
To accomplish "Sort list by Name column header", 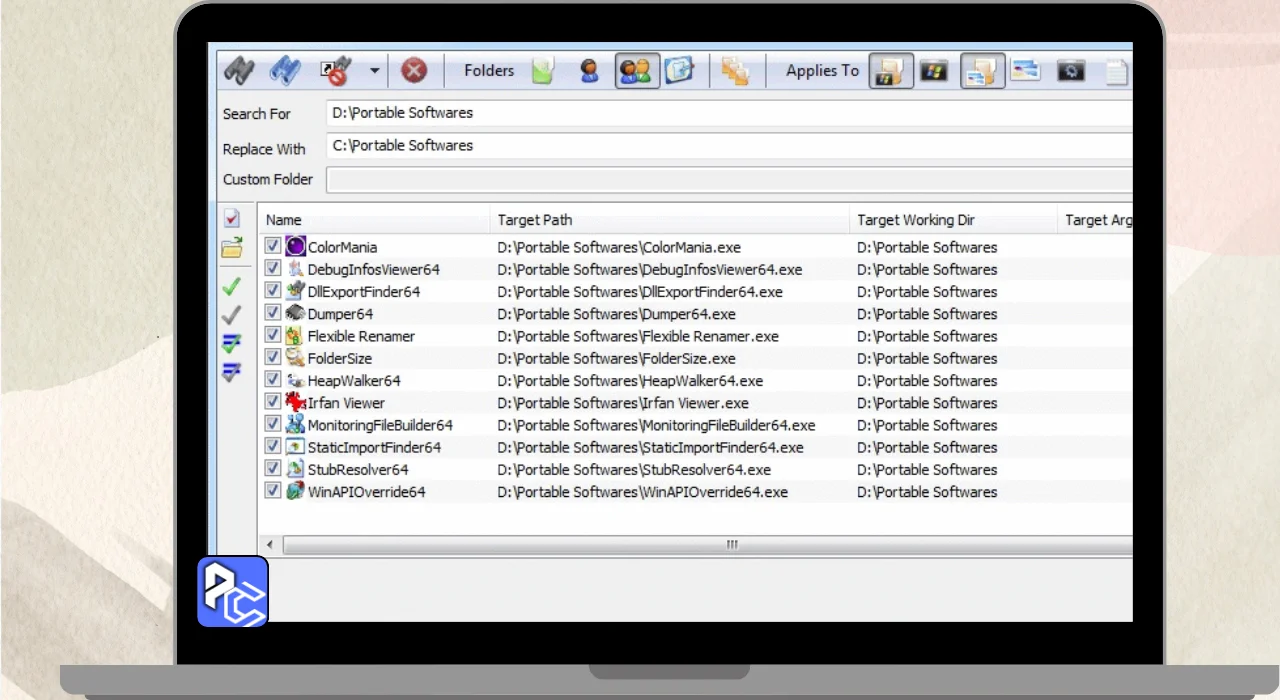I will tap(284, 220).
